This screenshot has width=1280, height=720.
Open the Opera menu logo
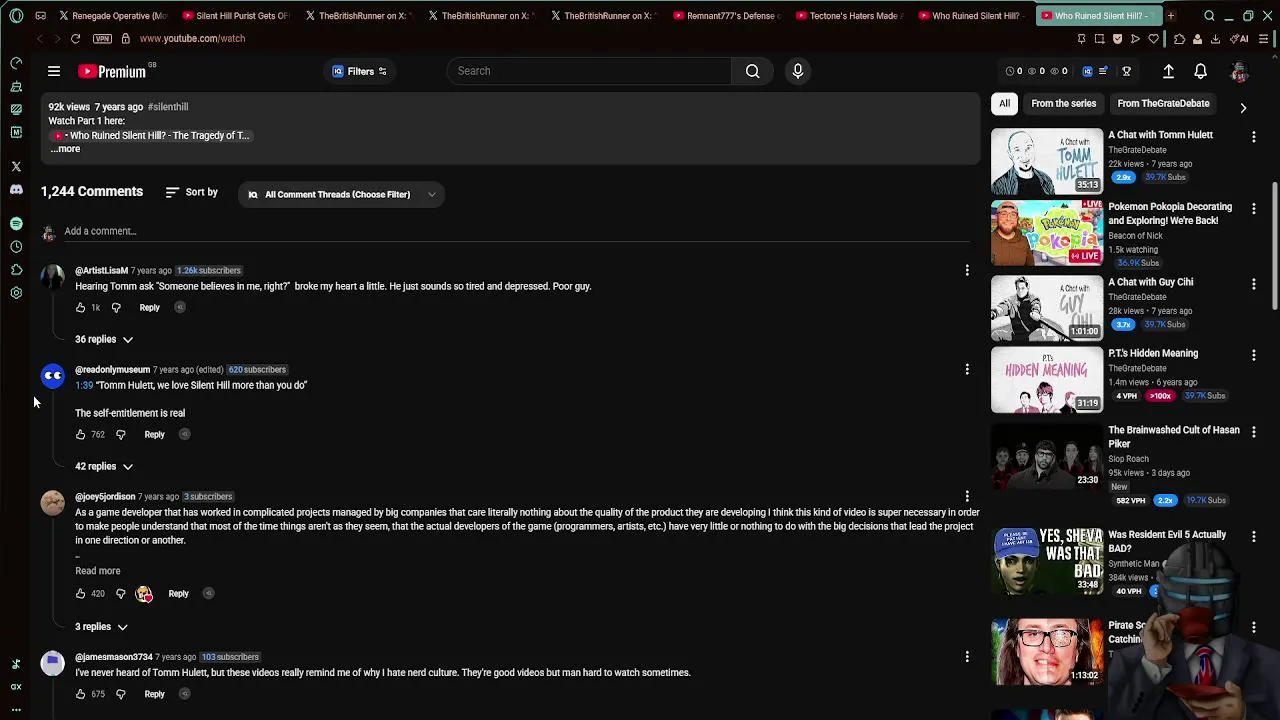(x=16, y=16)
